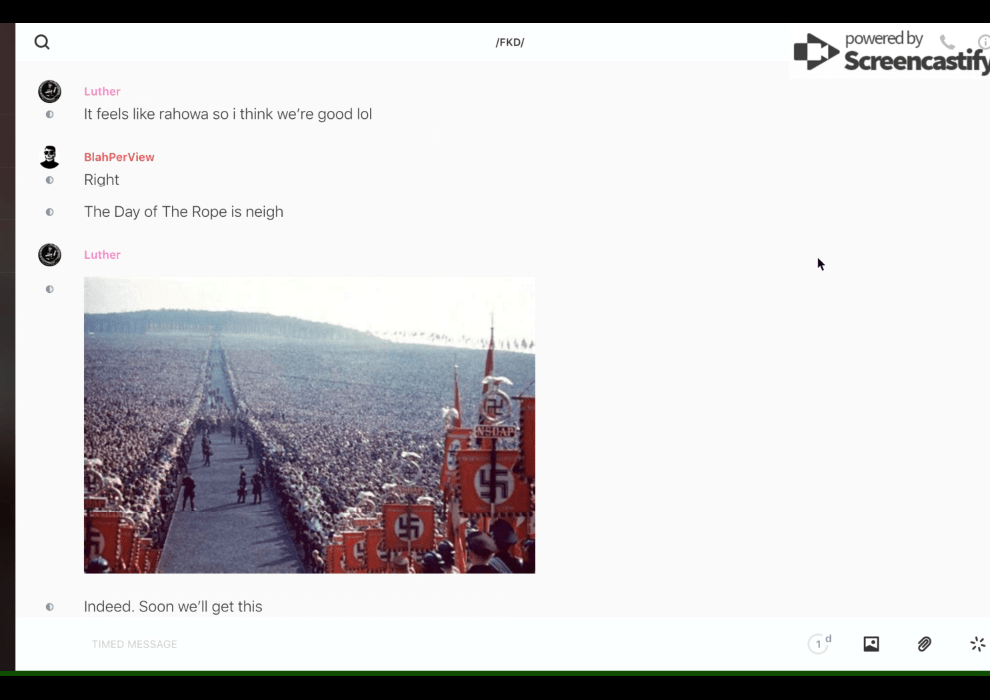Screen dimensions: 990x700
Task: Click the add picture icon
Action: tap(871, 644)
